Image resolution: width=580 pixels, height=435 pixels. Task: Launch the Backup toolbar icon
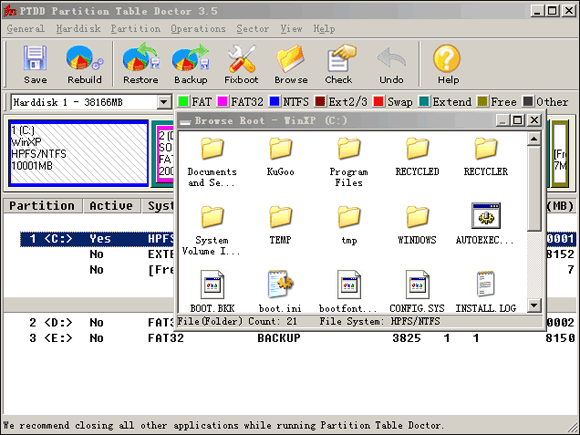[x=190, y=57]
